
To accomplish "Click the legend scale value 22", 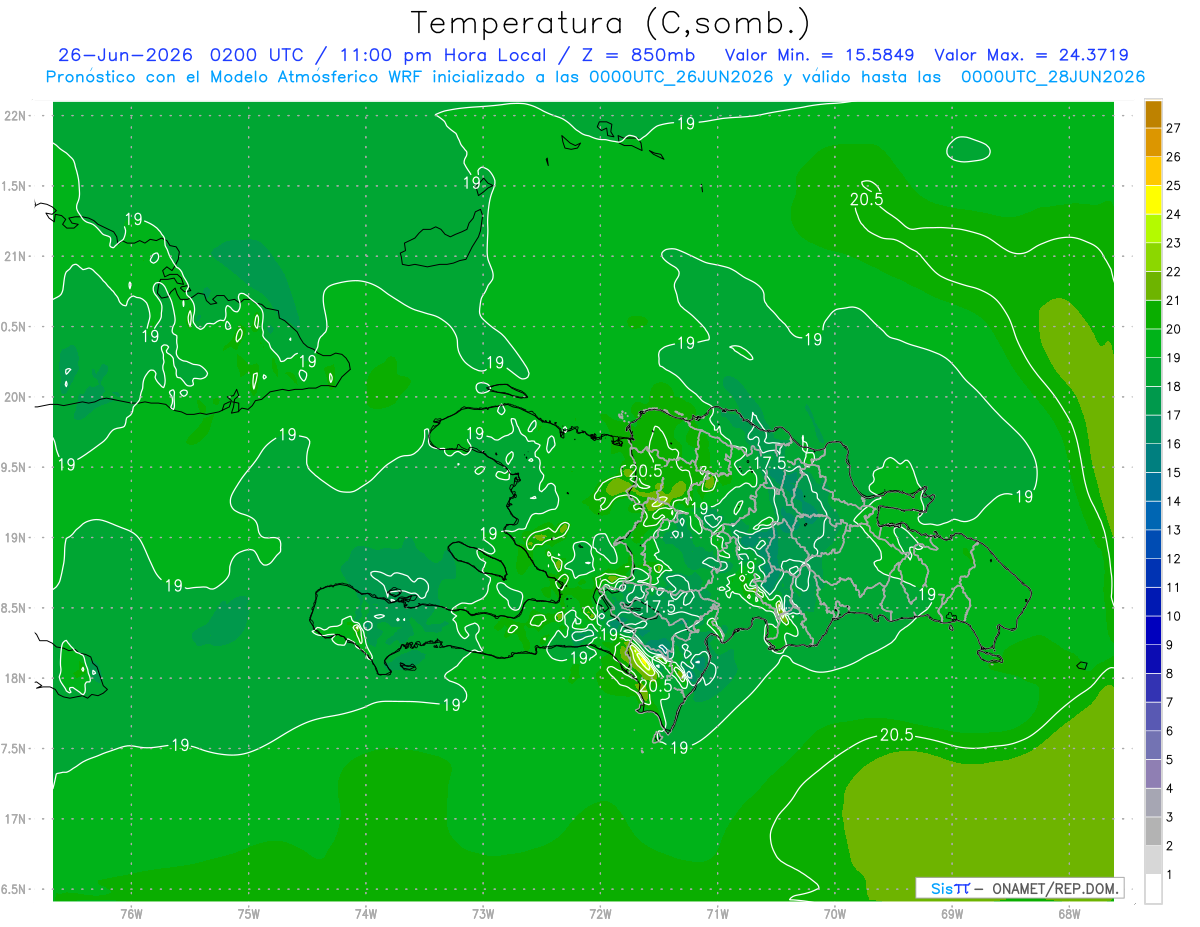I will (x=1174, y=272).
